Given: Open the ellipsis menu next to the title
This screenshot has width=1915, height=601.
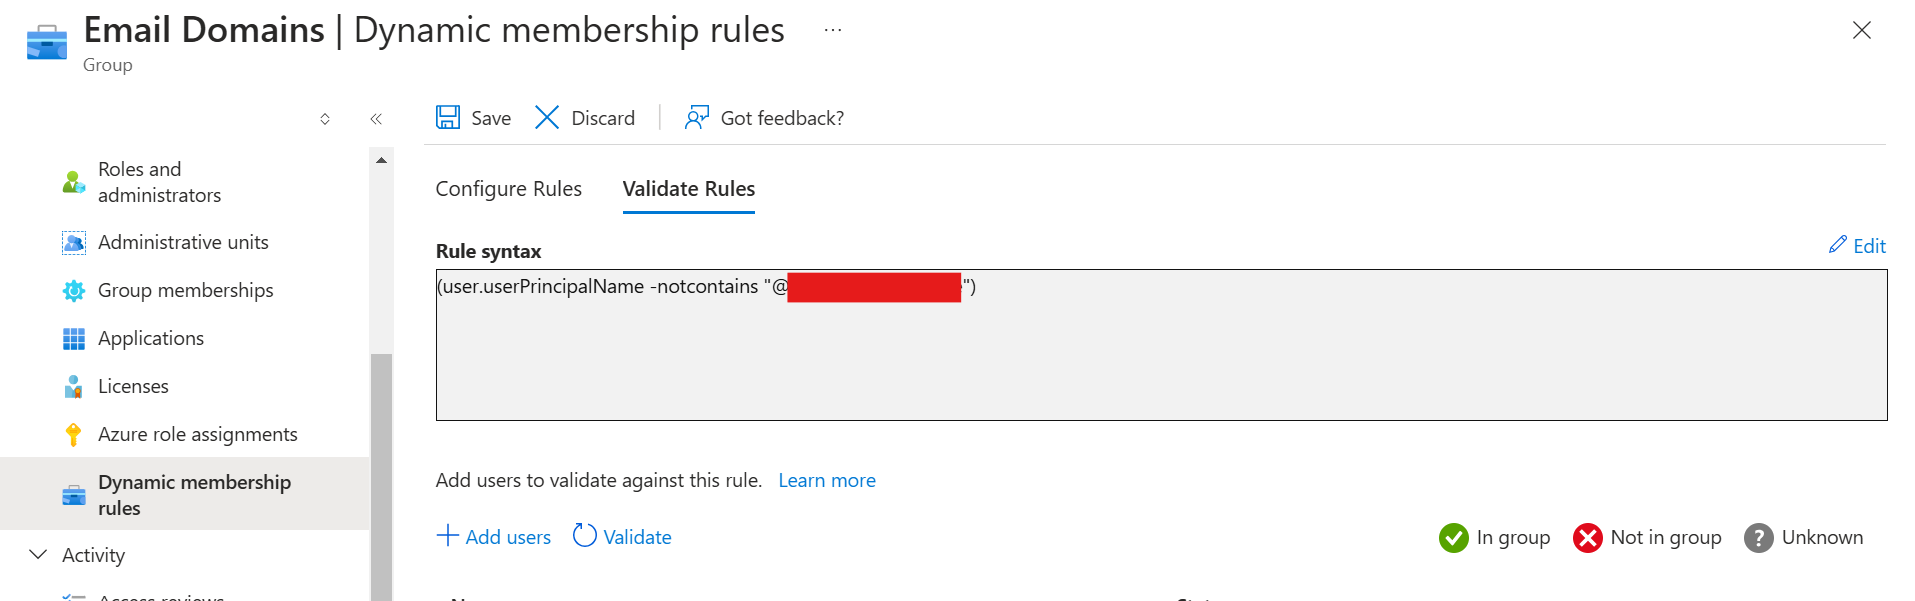Looking at the screenshot, I should [x=832, y=30].
